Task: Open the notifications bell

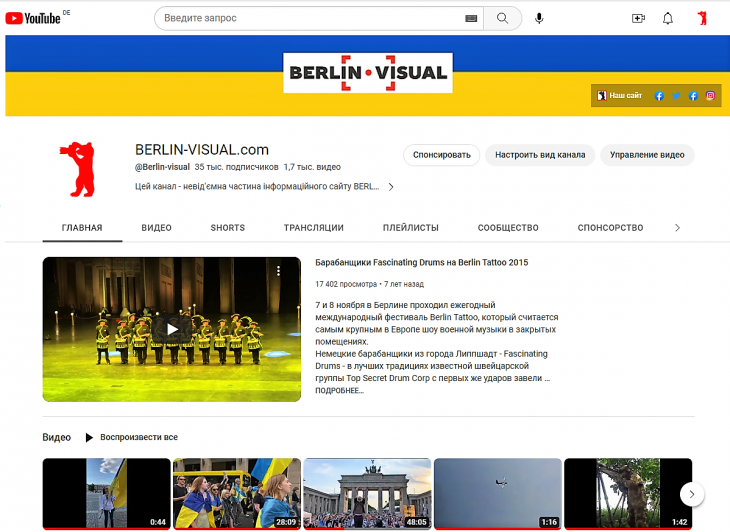Action: click(668, 18)
